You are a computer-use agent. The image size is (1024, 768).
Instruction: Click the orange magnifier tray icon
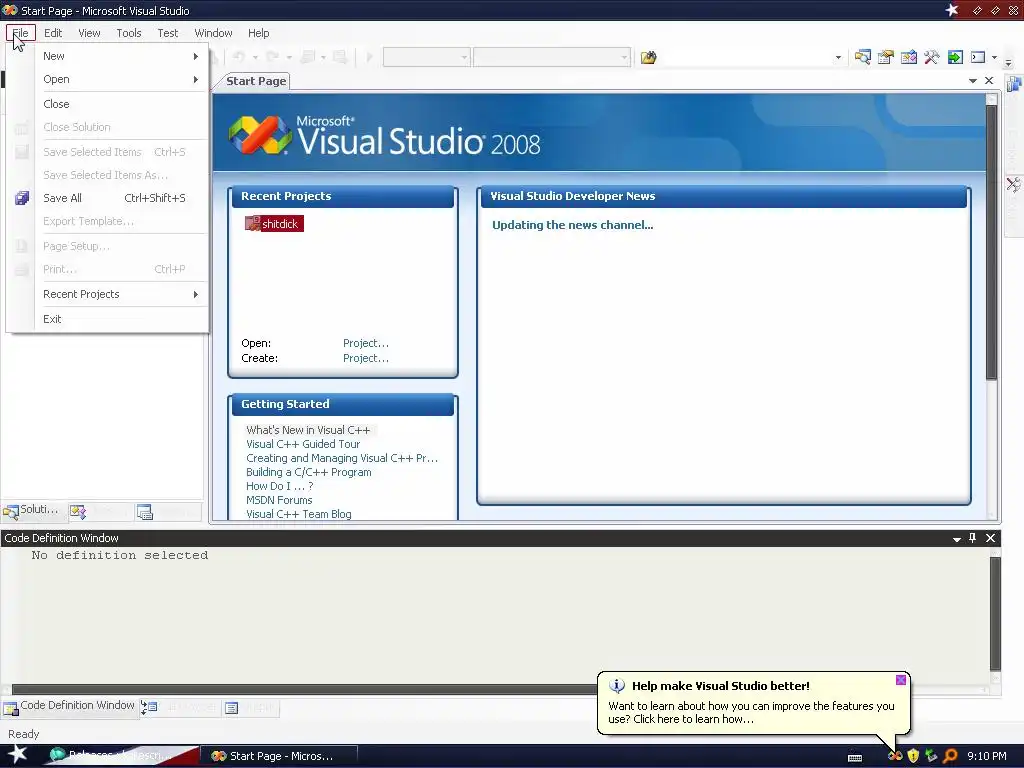950,756
